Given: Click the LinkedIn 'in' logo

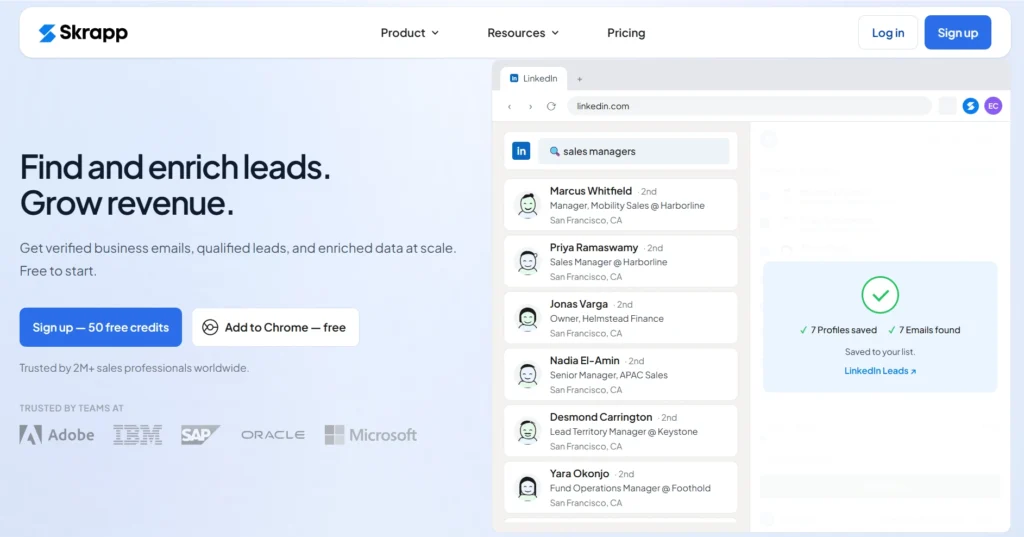Looking at the screenshot, I should (521, 151).
